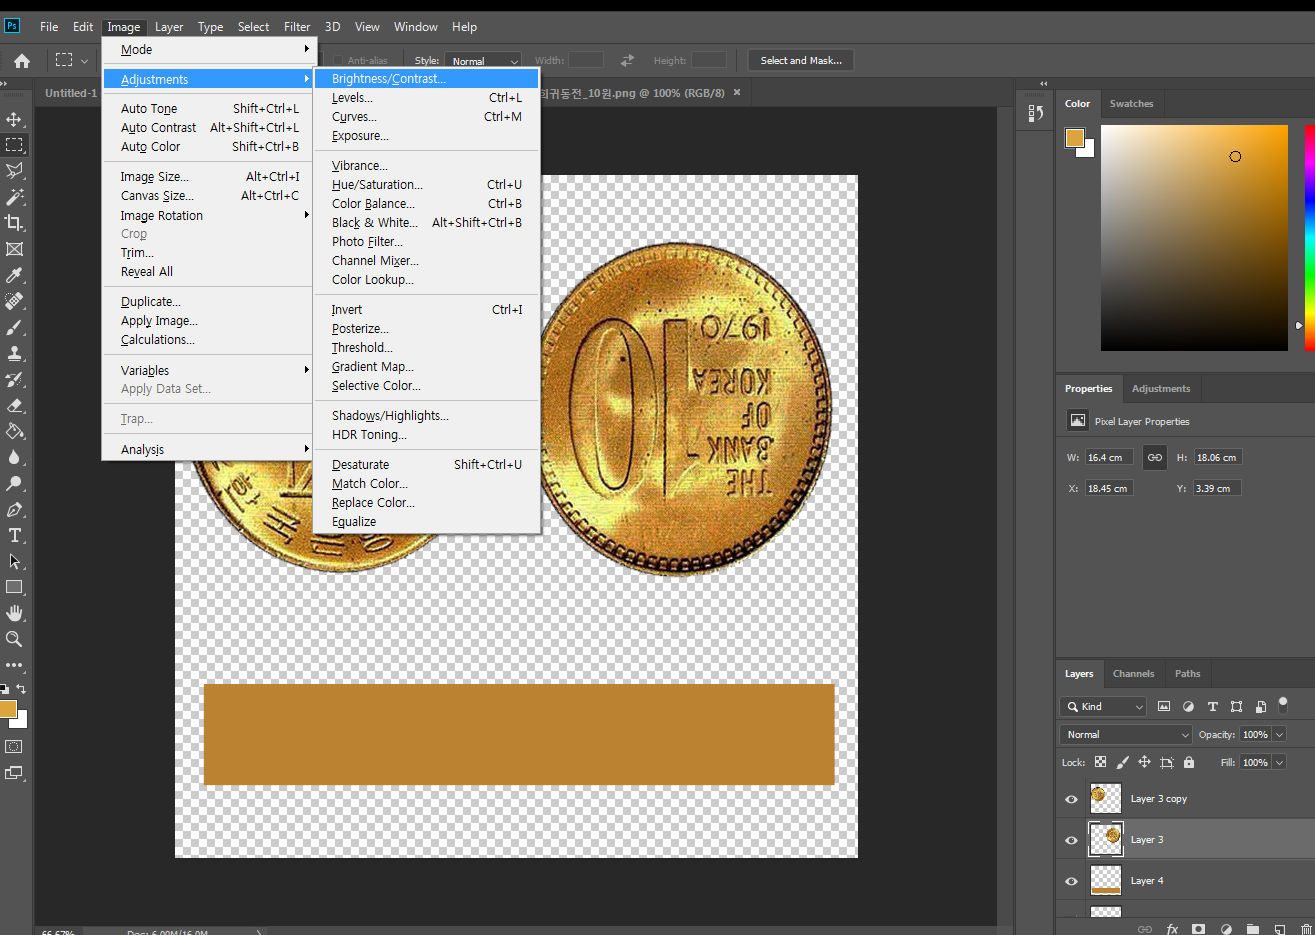Select the Rectangular Marquee tool in the toolbox

(14, 145)
